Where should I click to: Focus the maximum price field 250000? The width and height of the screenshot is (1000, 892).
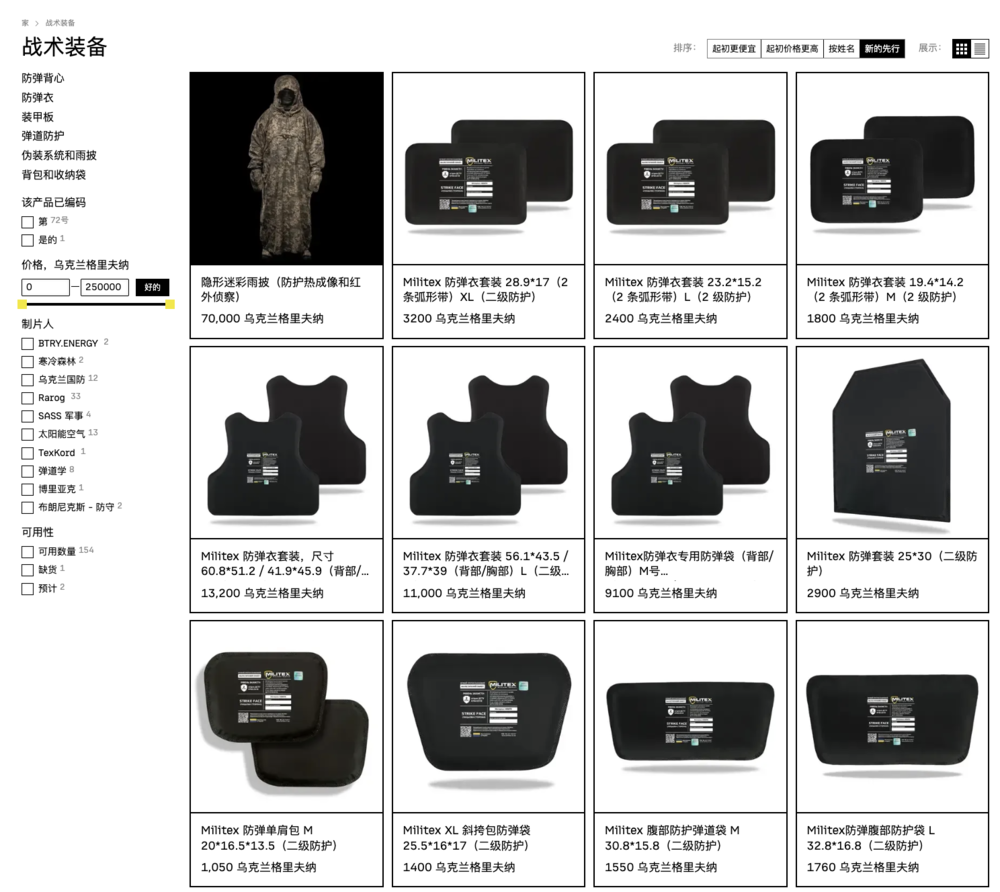[105, 288]
